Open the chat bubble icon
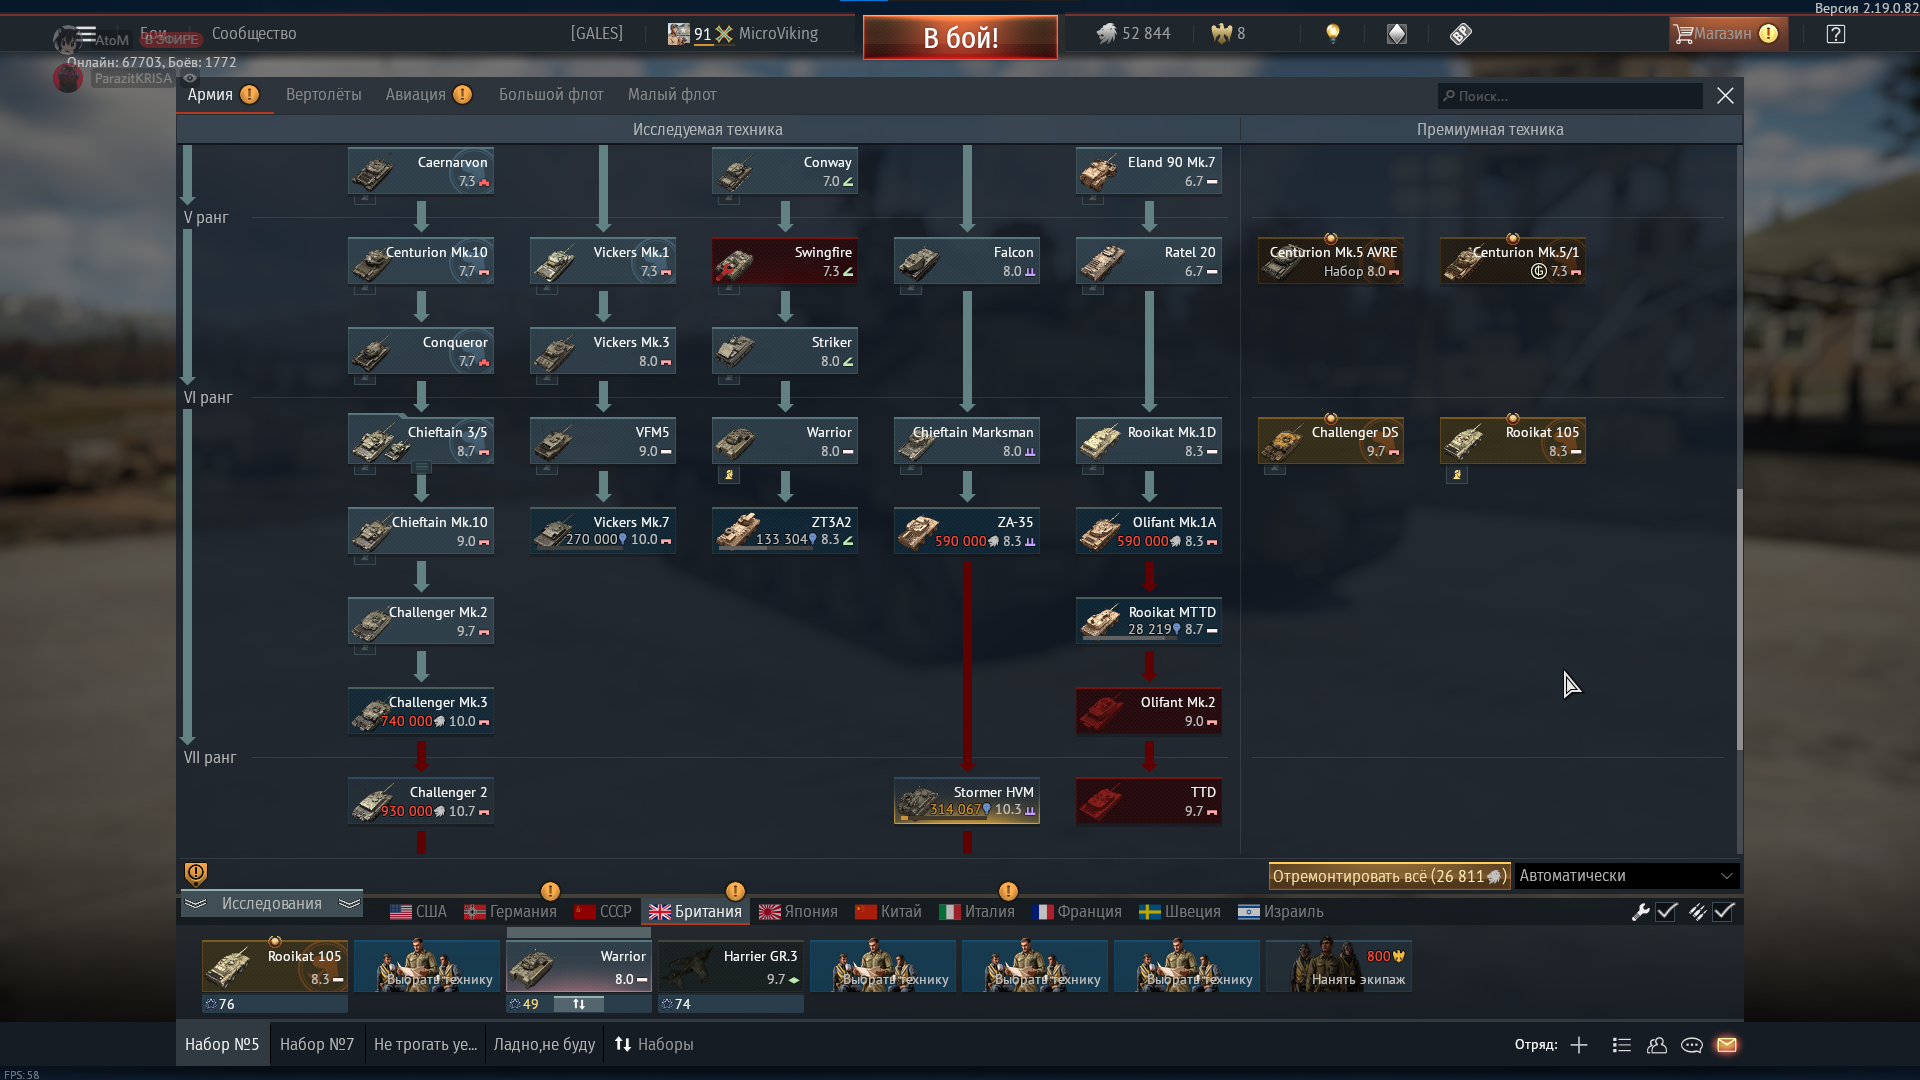The height and width of the screenshot is (1080, 1920). (x=1692, y=1045)
